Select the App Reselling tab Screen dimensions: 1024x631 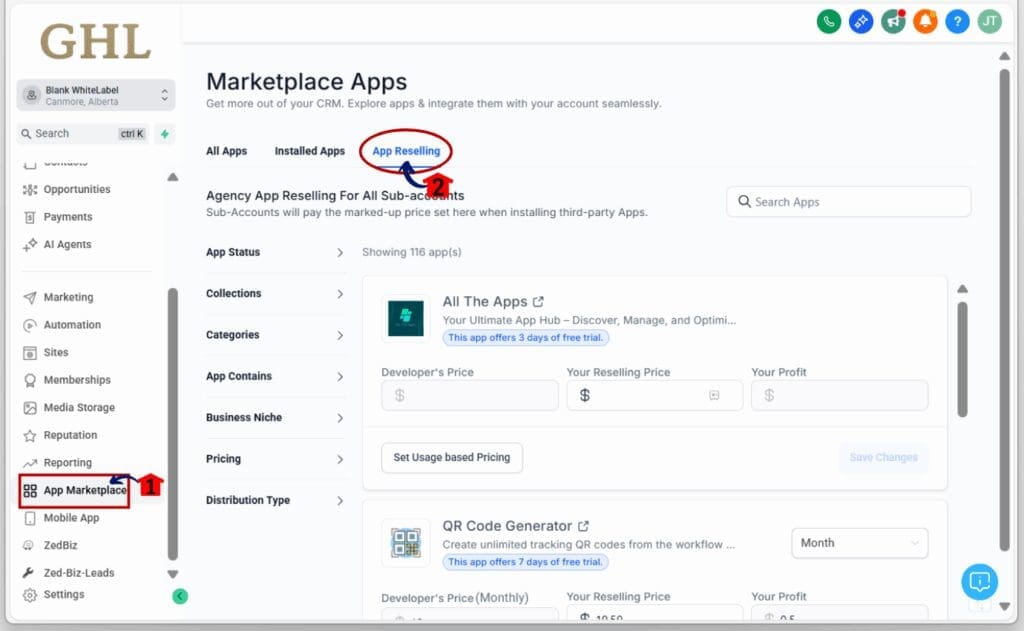(406, 151)
